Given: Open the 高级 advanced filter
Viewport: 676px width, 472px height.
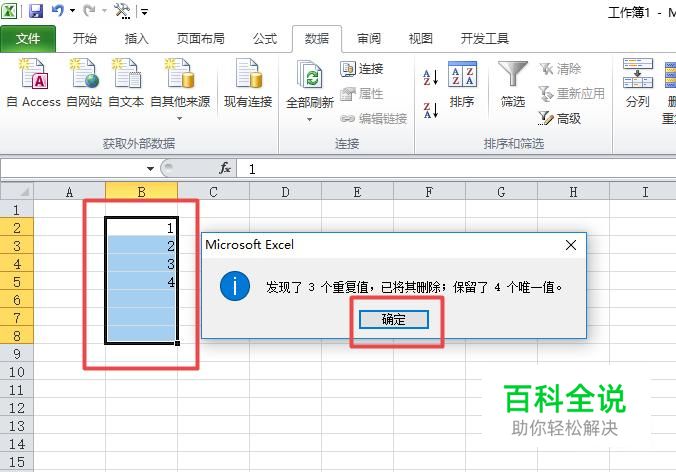Looking at the screenshot, I should [x=560, y=118].
